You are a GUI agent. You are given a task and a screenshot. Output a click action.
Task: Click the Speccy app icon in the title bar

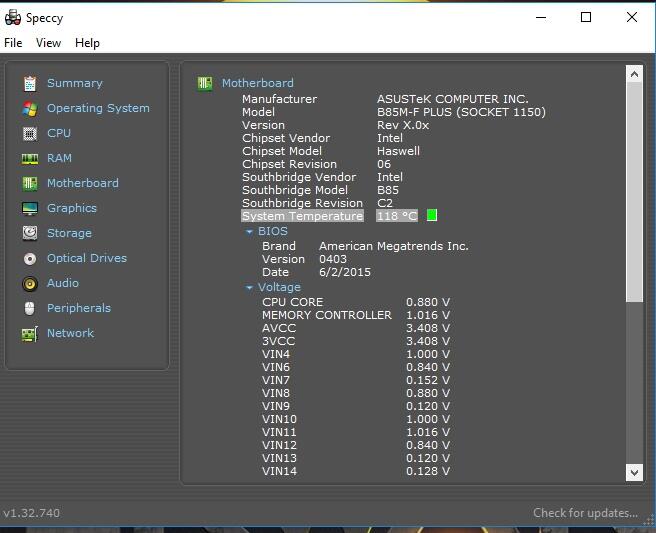tap(13, 18)
